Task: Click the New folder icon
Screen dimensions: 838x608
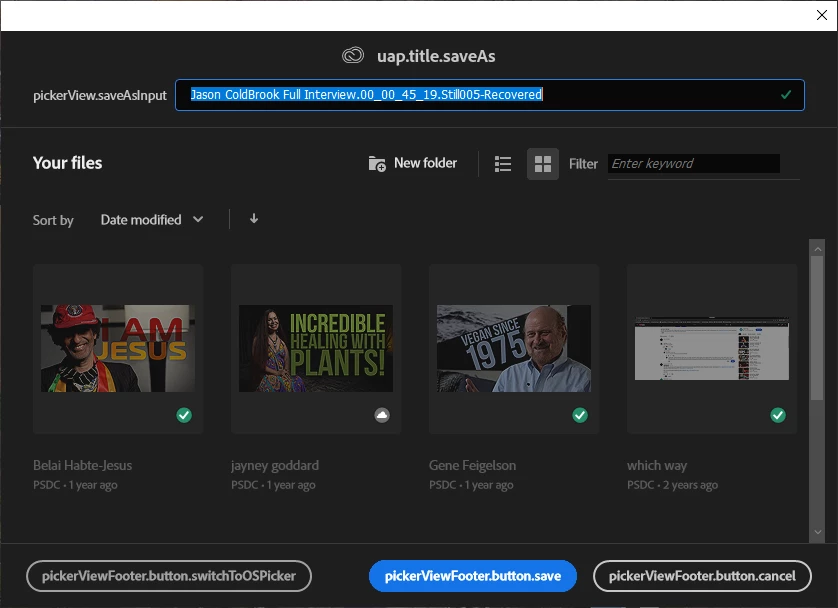Action: click(x=377, y=163)
